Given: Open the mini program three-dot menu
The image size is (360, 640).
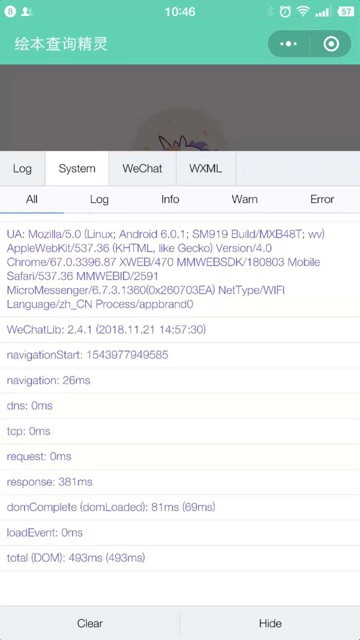Looking at the screenshot, I should click(x=289, y=44).
